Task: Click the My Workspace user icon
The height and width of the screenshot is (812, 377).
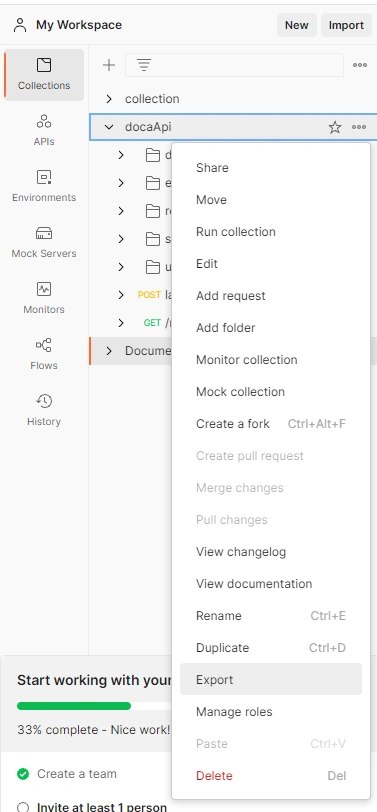Action: click(20, 25)
